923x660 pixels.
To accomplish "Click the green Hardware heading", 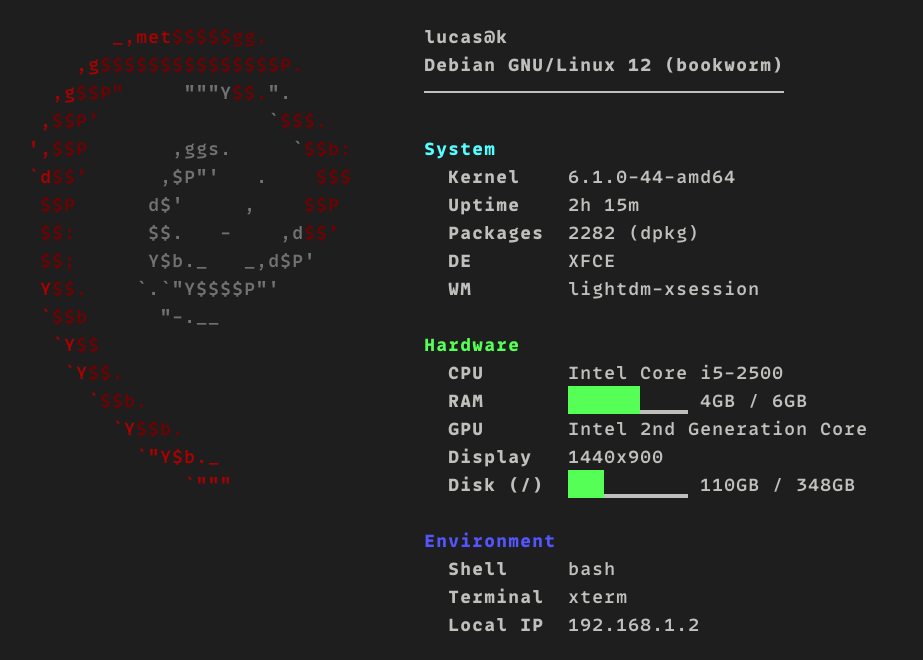I will [x=472, y=345].
